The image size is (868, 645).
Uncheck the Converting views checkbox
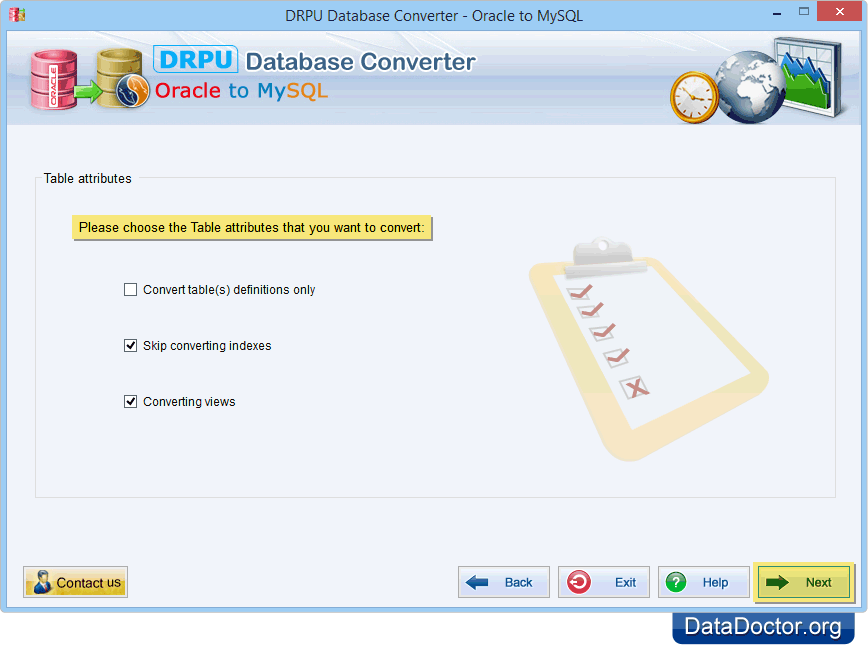point(130,401)
